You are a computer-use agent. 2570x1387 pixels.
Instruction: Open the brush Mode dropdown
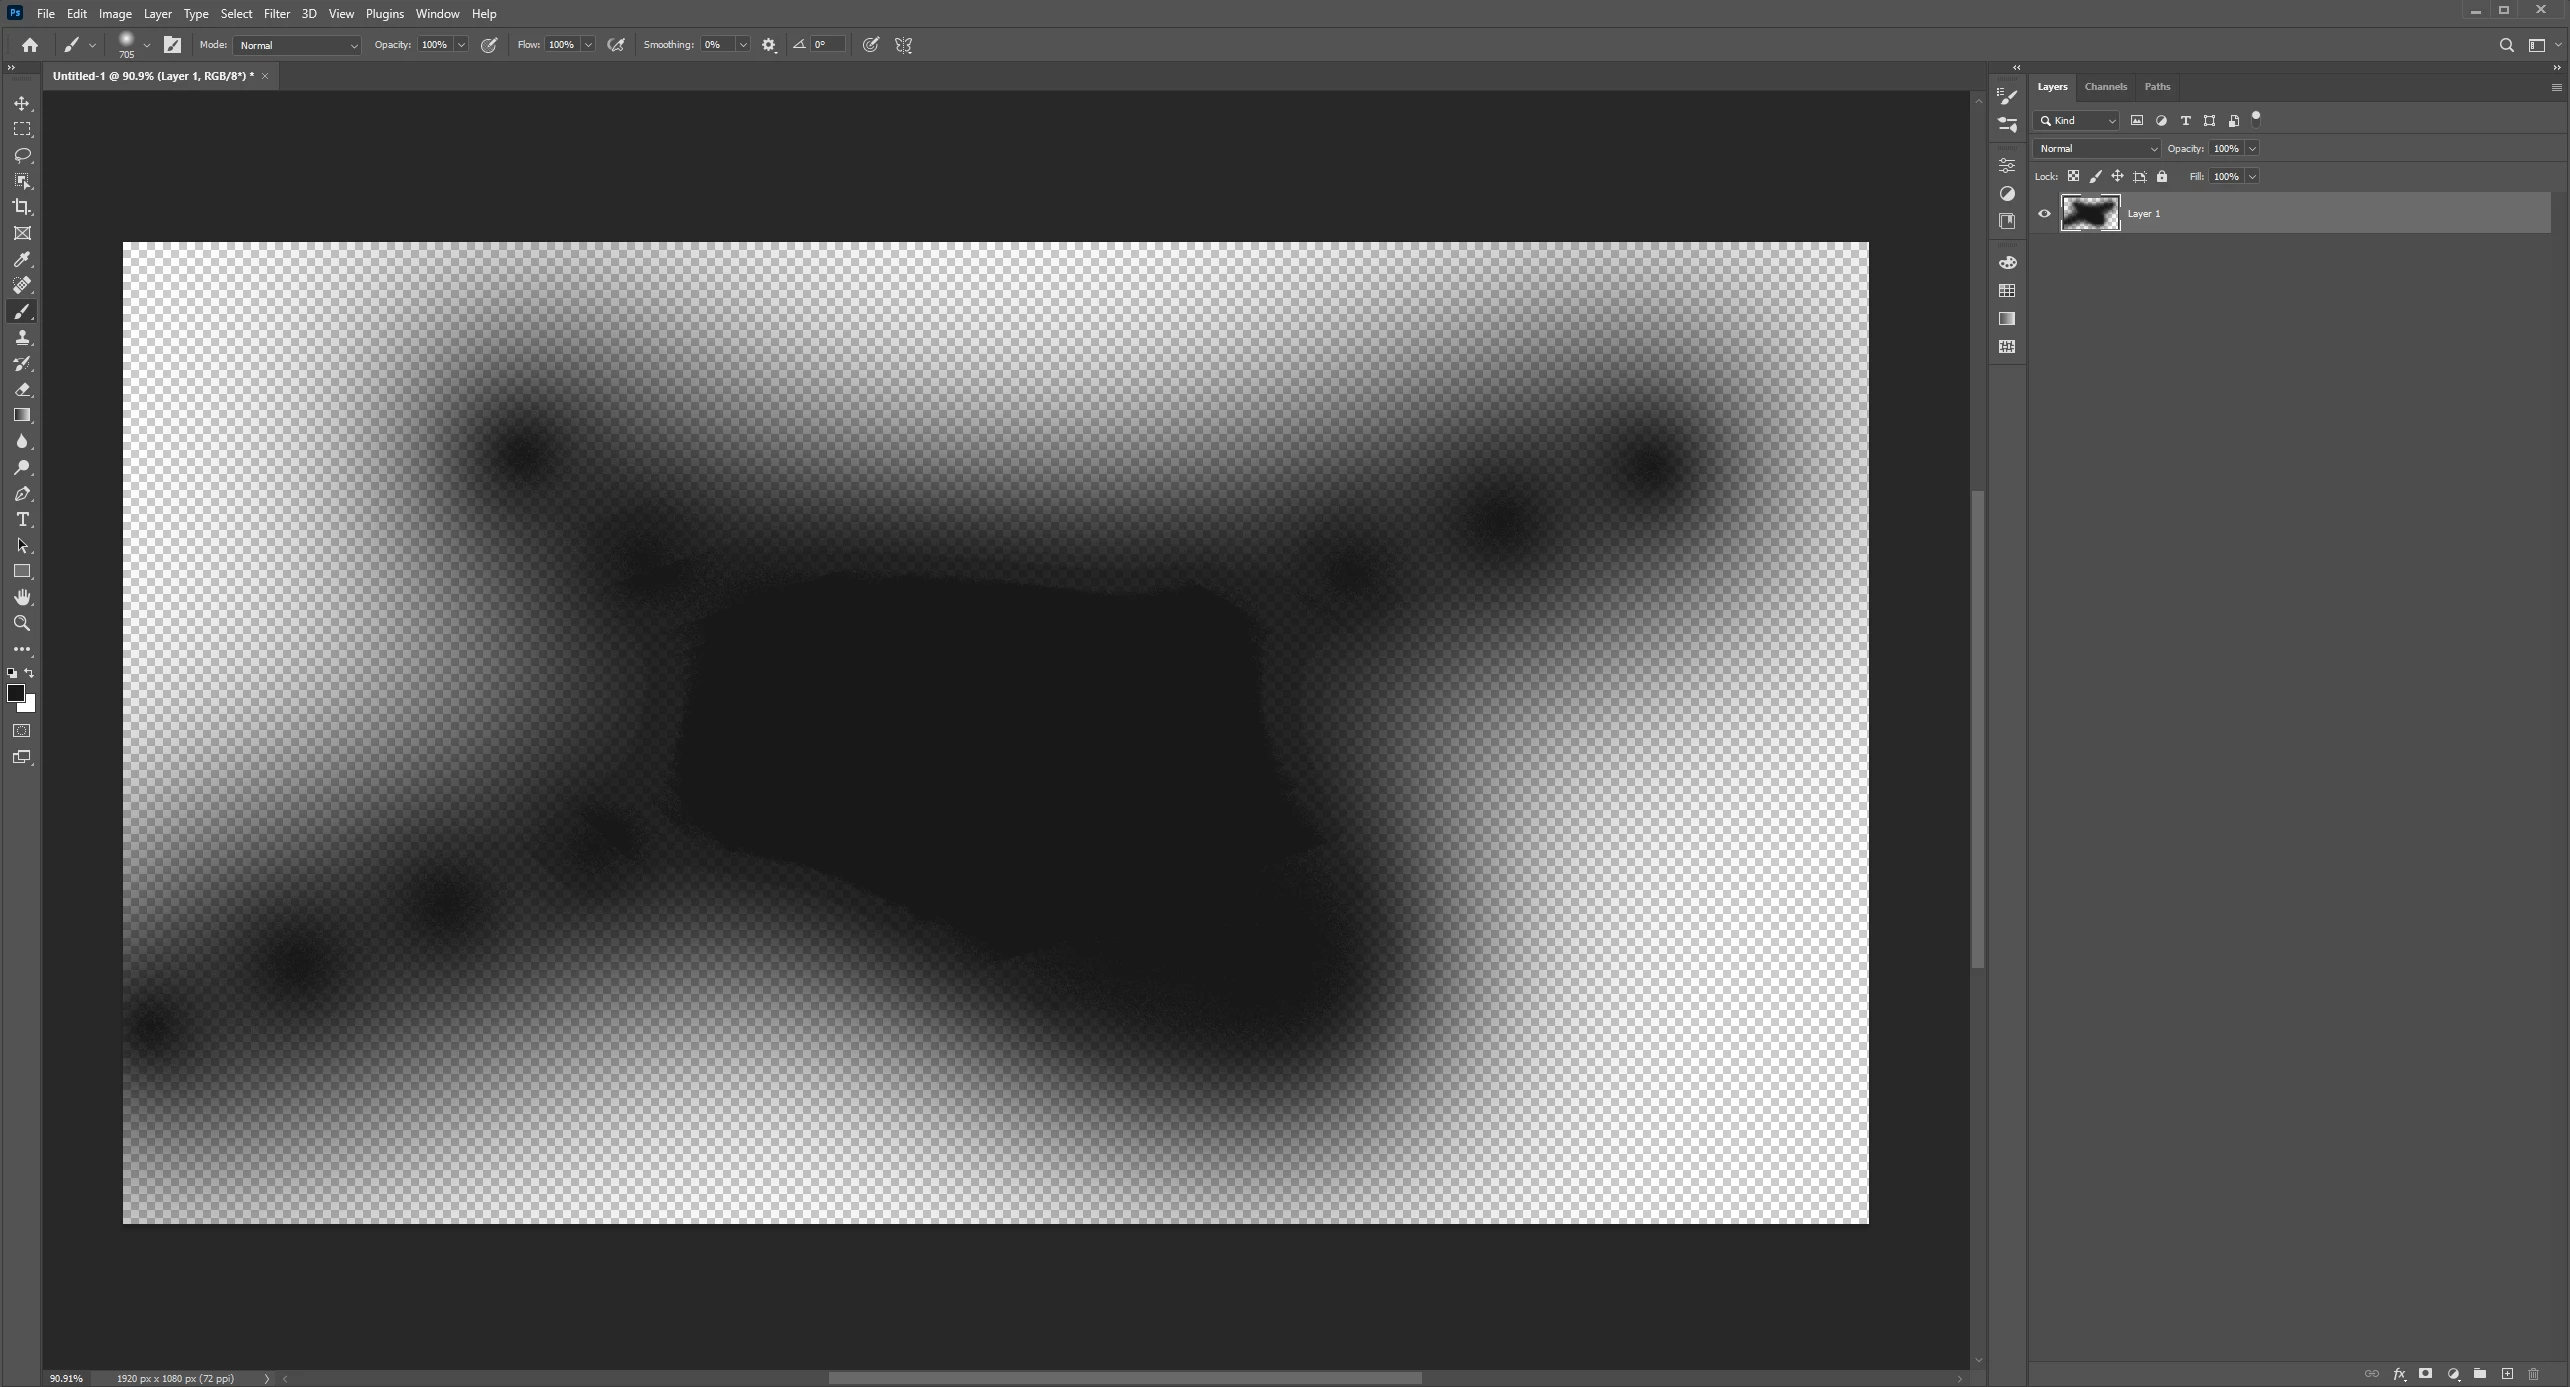[297, 45]
